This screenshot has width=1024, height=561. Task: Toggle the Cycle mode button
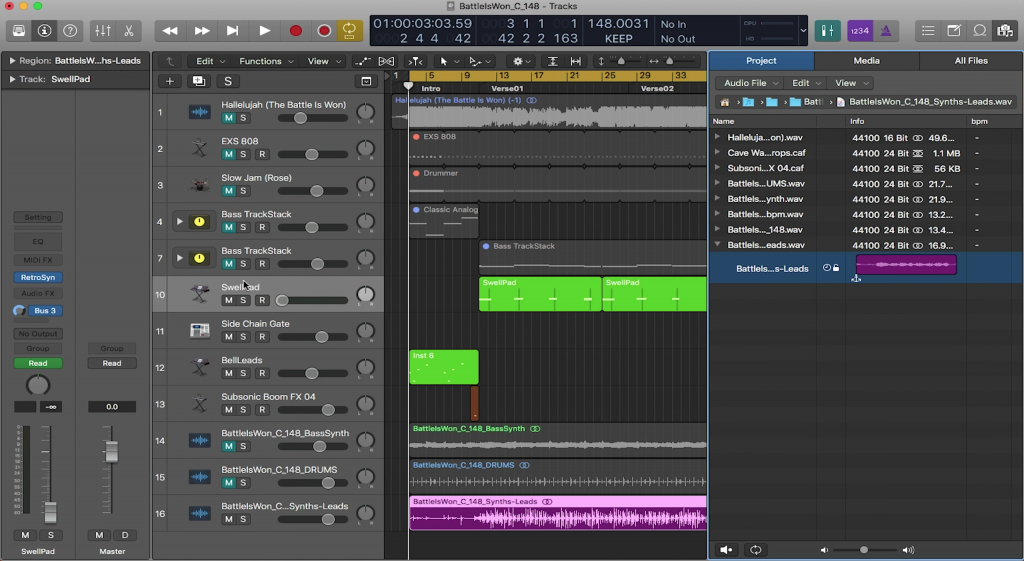[x=349, y=31]
